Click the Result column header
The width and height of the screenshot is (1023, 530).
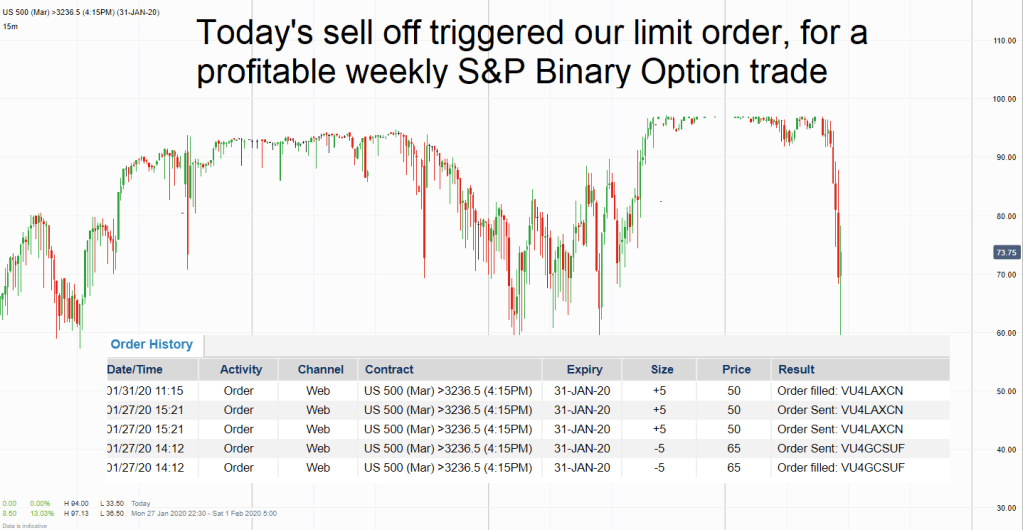[x=796, y=369]
